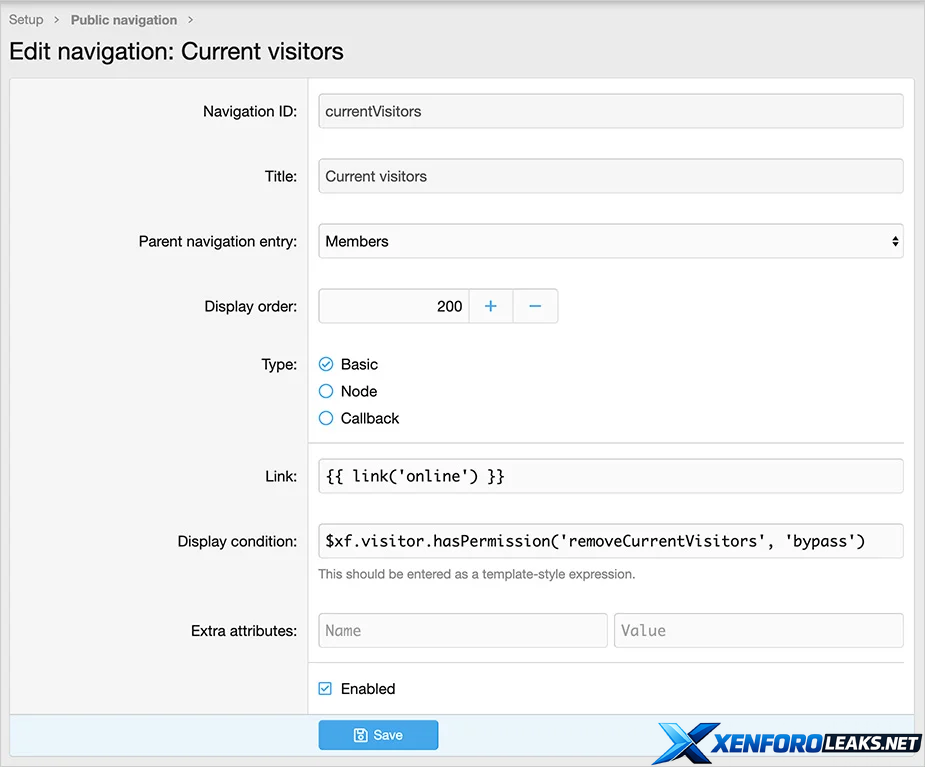The image size is (925, 767).
Task: Click the Link input field
Action: (x=610, y=476)
